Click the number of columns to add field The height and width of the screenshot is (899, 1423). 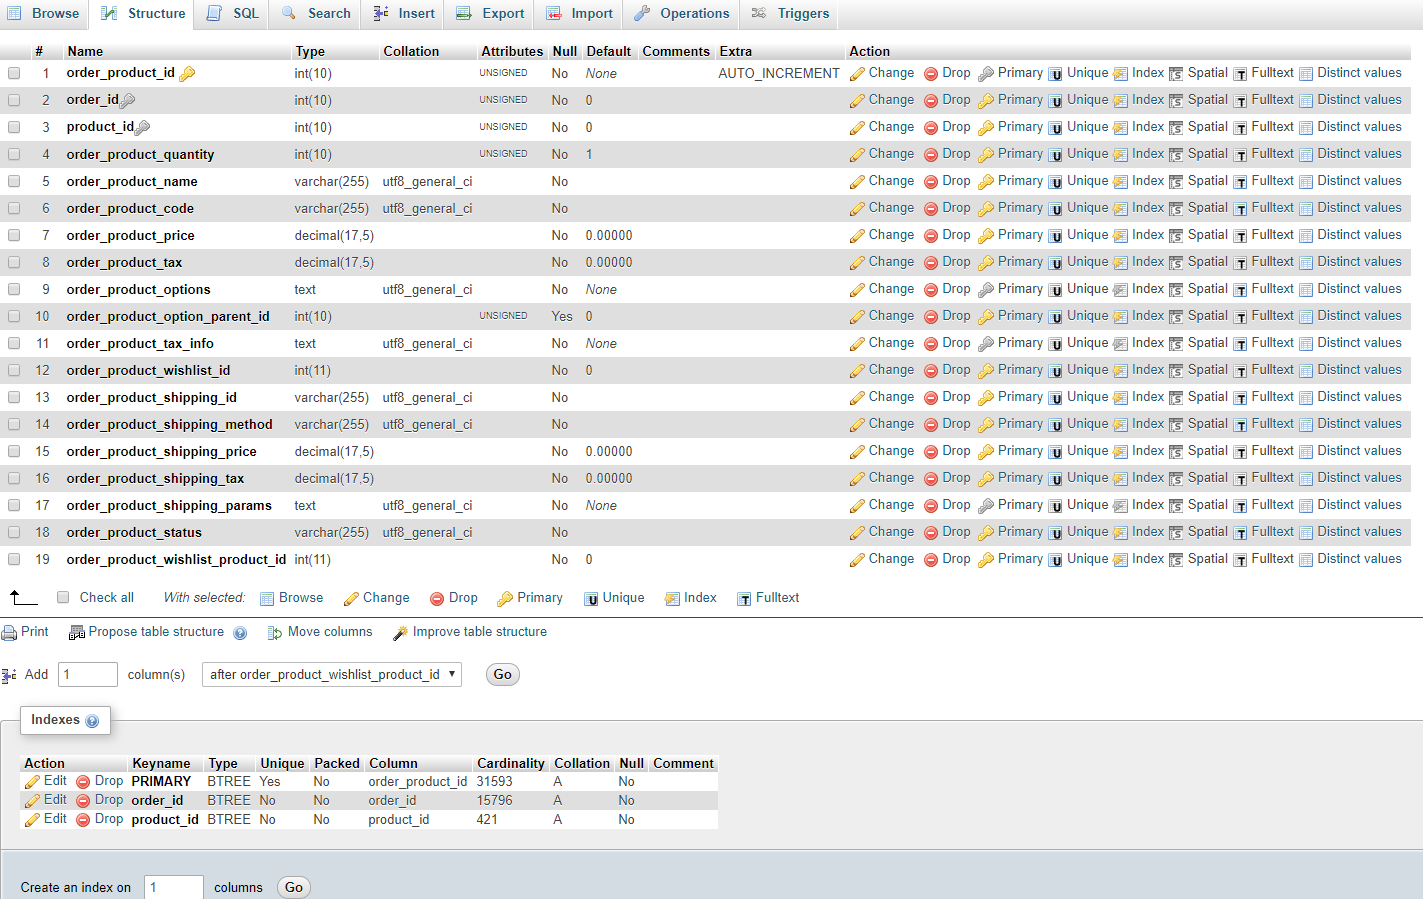tap(88, 674)
